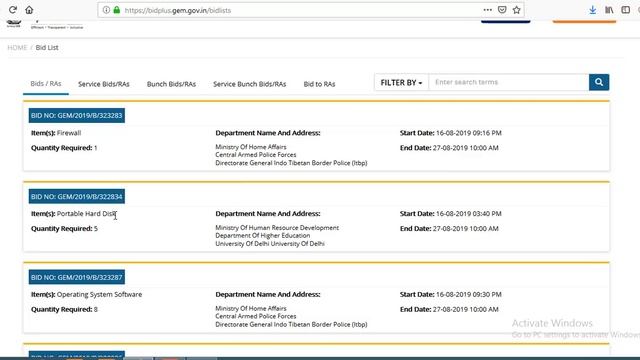
Task: Open the FILTER BY dropdown
Action: [x=401, y=82]
